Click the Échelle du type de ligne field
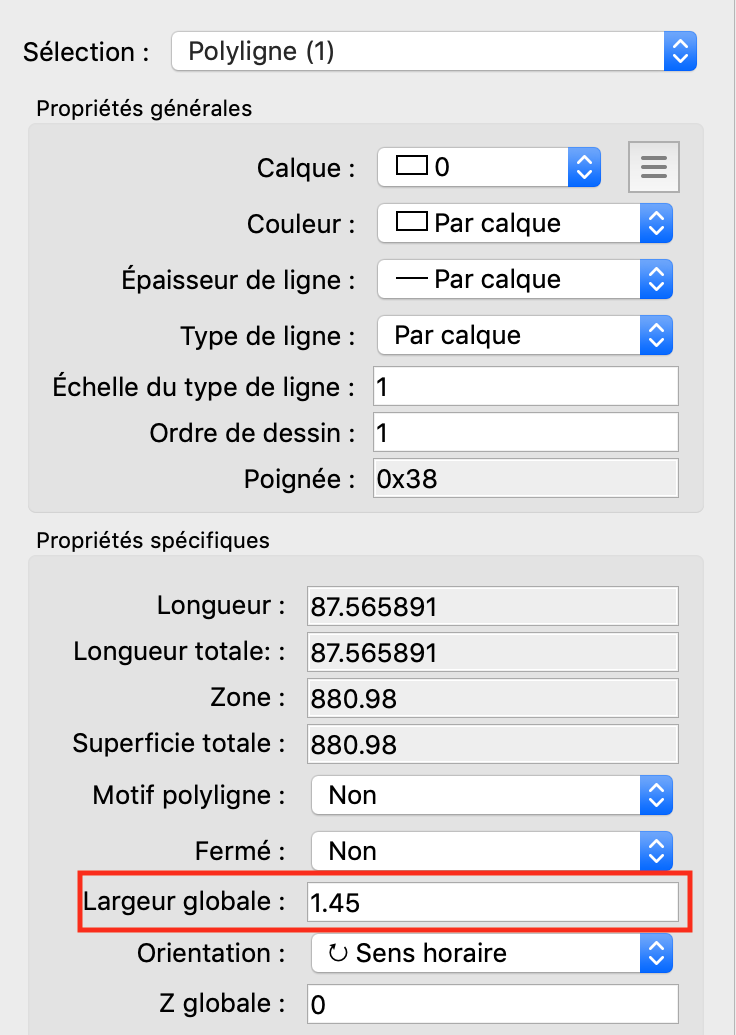 click(x=525, y=386)
